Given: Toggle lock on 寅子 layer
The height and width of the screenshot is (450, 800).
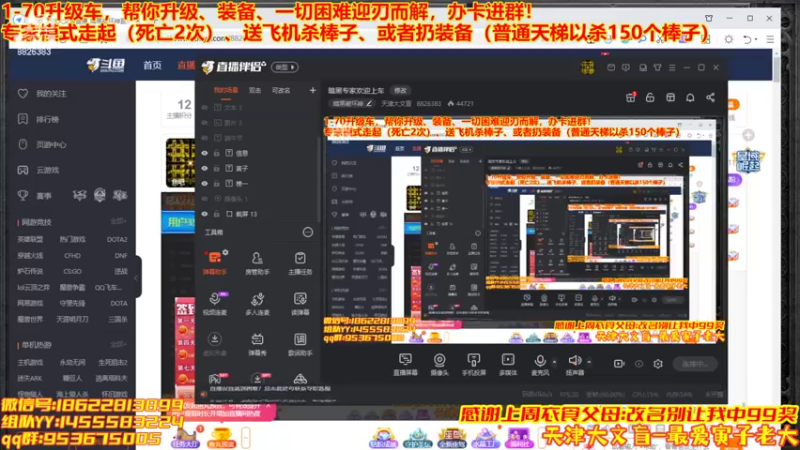Looking at the screenshot, I should tap(217, 168).
